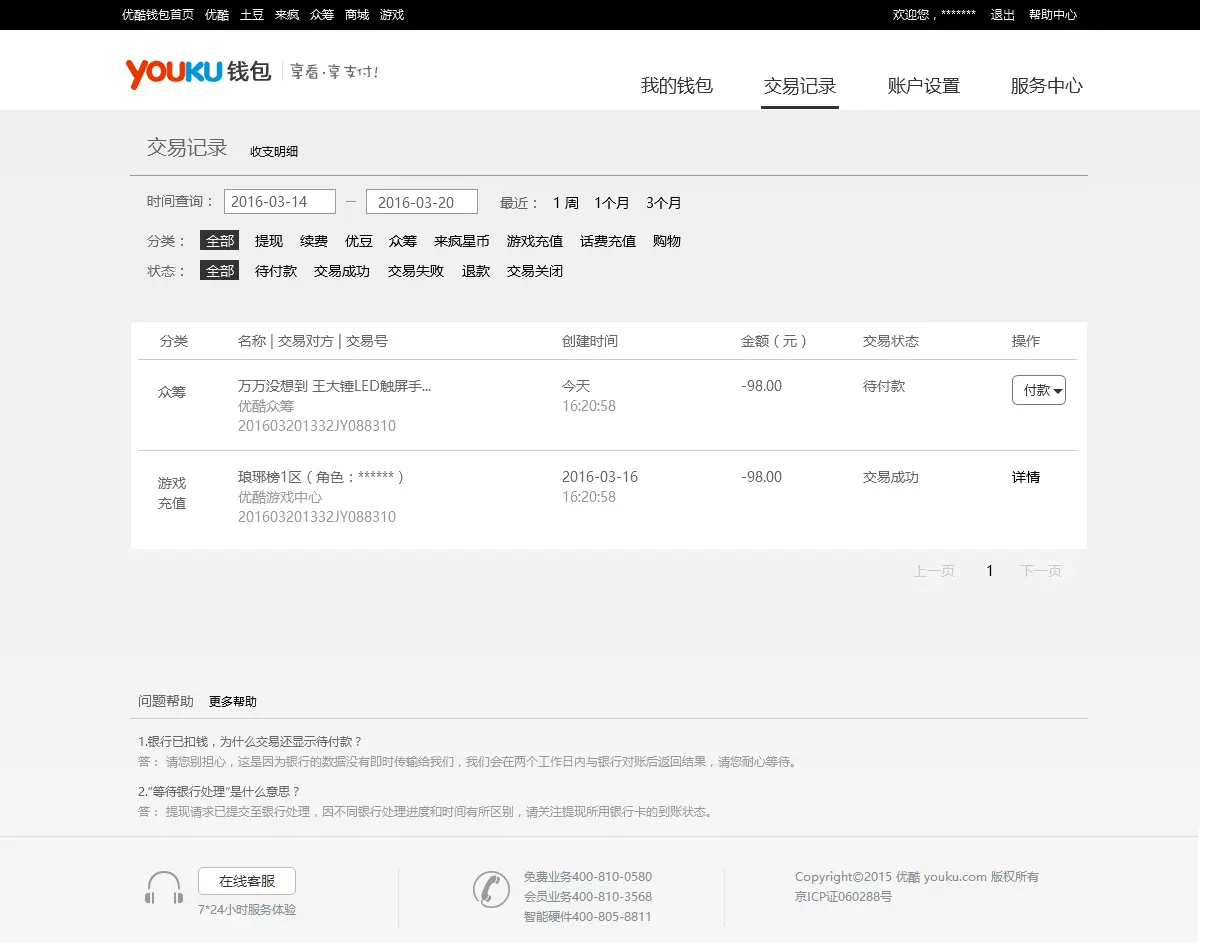The height and width of the screenshot is (951, 1209).
Task: Click question “等待银行处理”是什么意思
Action: tap(219, 791)
